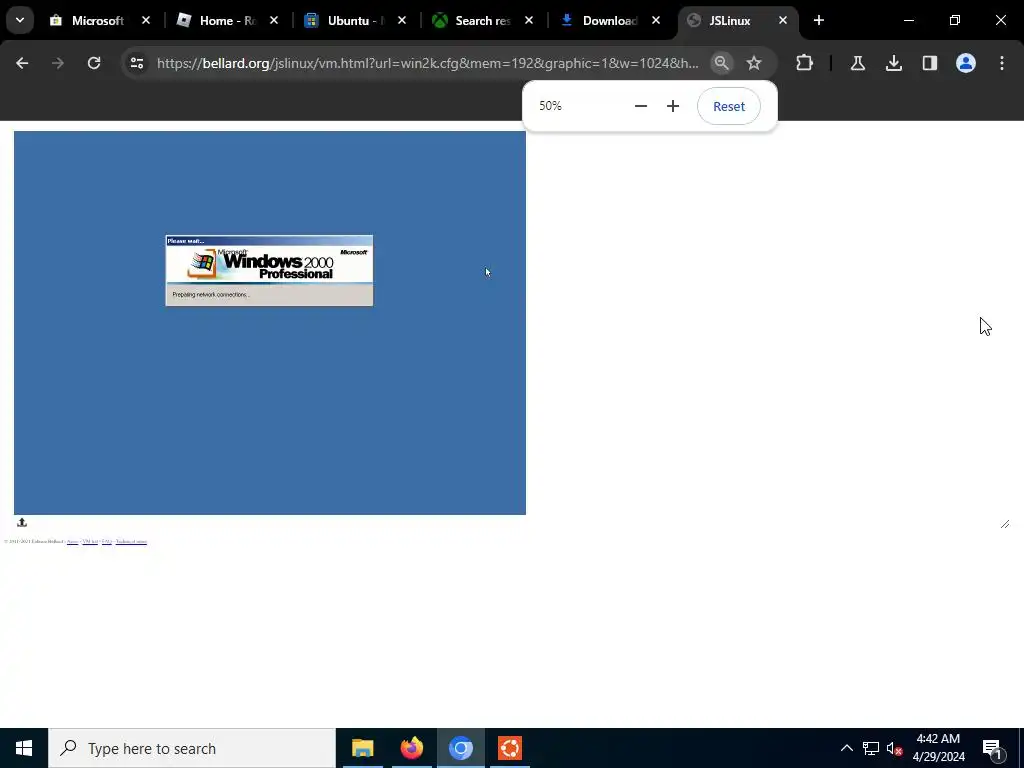Open the Technical notes footer link
The image size is (1024, 768).
131,541
